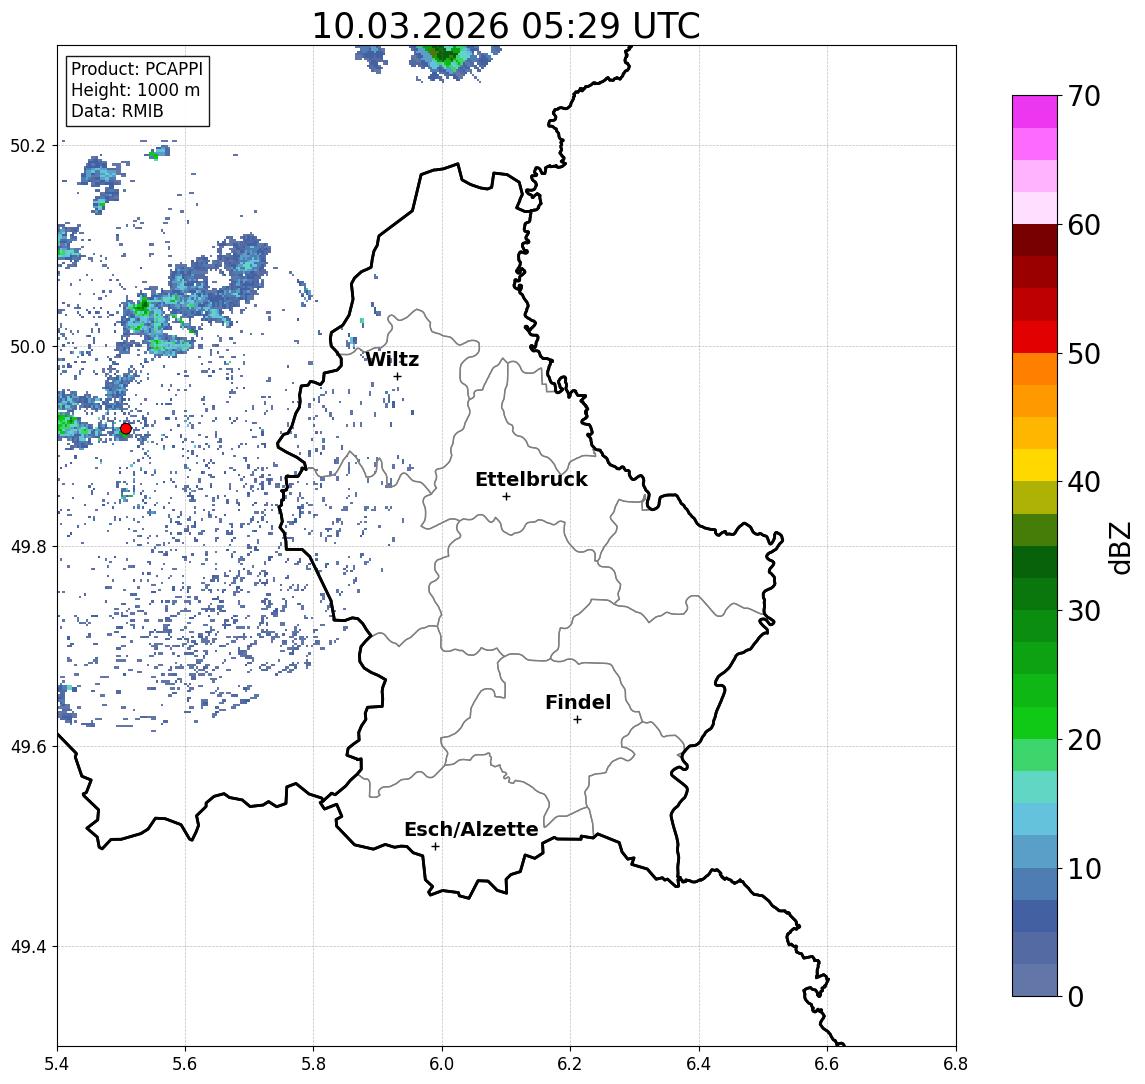
Task: Click the 50.2 latitude axis label
Action: coord(28,145)
